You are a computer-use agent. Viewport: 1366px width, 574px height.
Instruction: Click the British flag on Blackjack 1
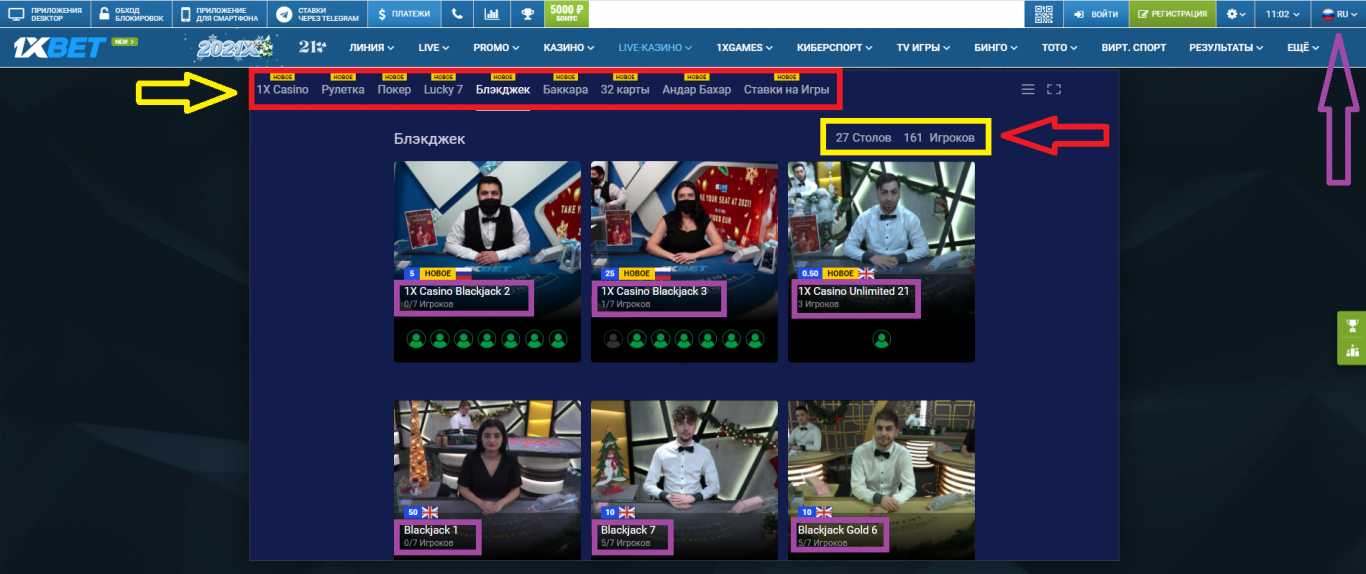430,512
